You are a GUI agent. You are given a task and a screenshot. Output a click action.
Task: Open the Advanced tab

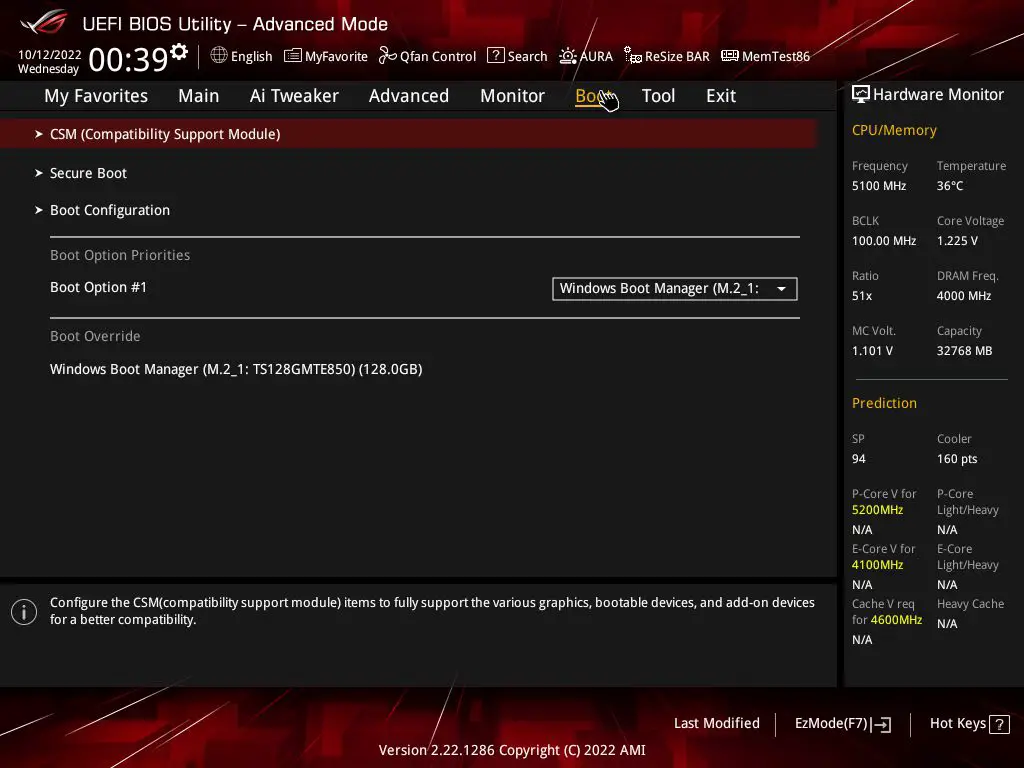pos(409,96)
